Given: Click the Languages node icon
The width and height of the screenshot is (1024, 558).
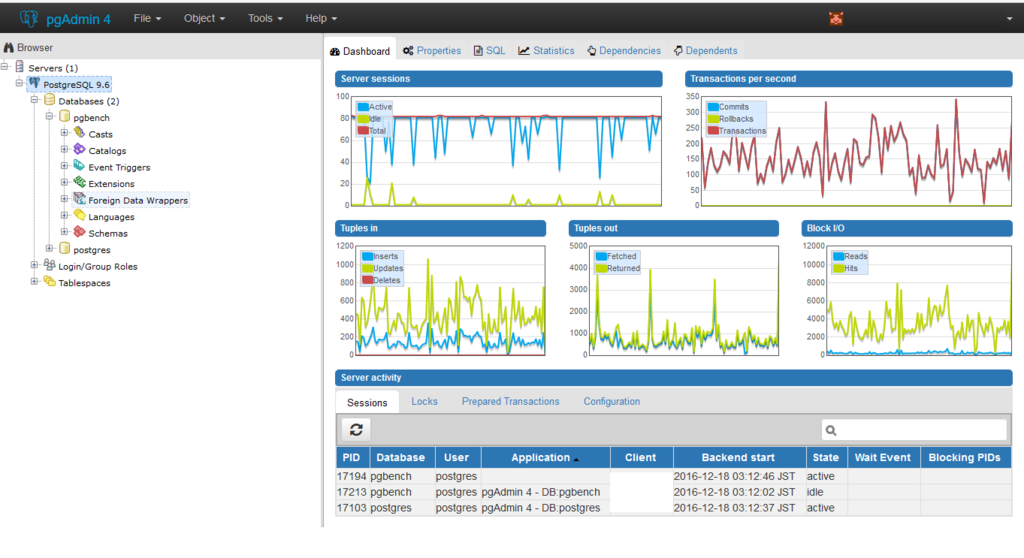Looking at the screenshot, I should [79, 216].
